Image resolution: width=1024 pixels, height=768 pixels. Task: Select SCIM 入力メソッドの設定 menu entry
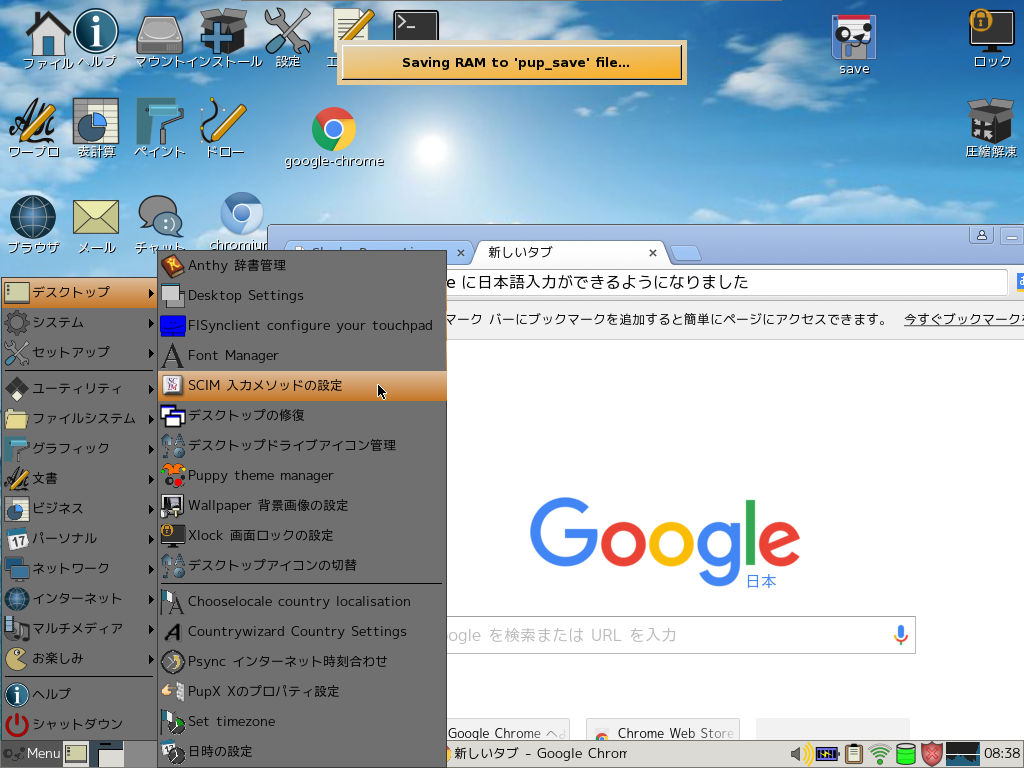pyautogui.click(x=302, y=385)
